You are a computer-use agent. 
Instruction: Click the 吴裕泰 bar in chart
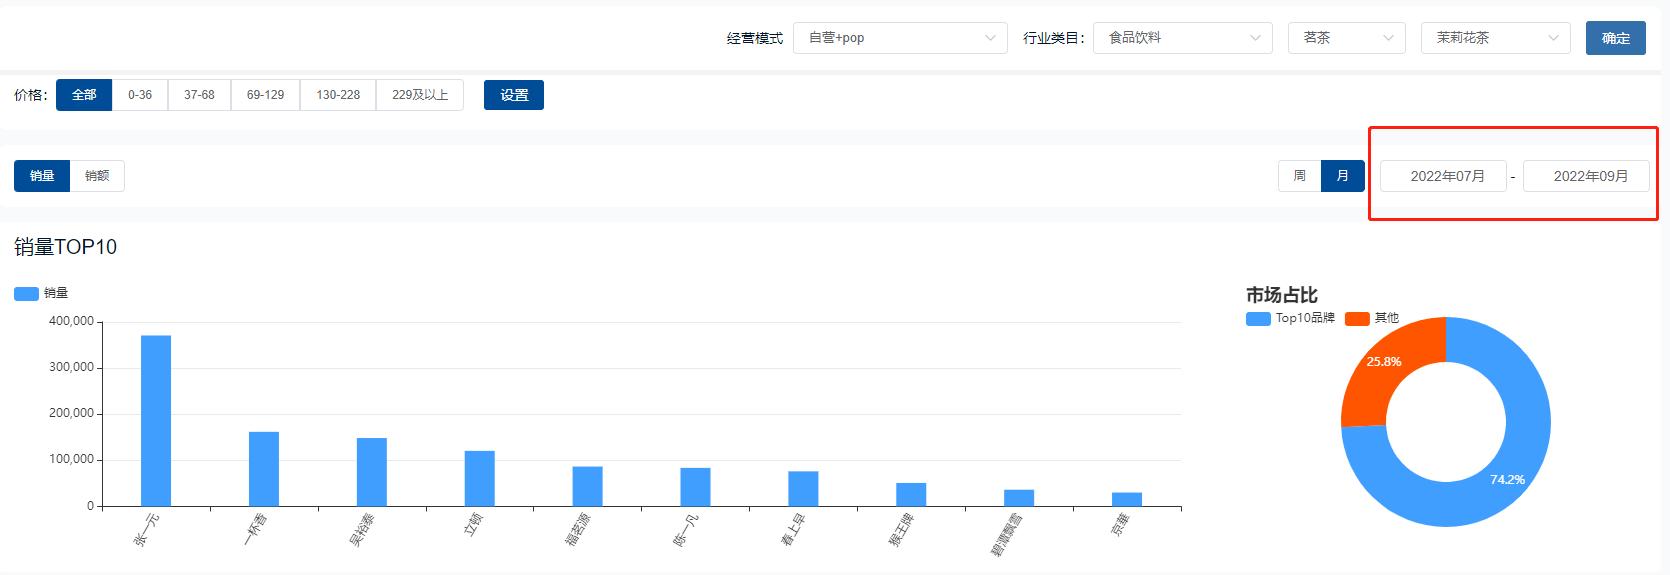tap(372, 472)
